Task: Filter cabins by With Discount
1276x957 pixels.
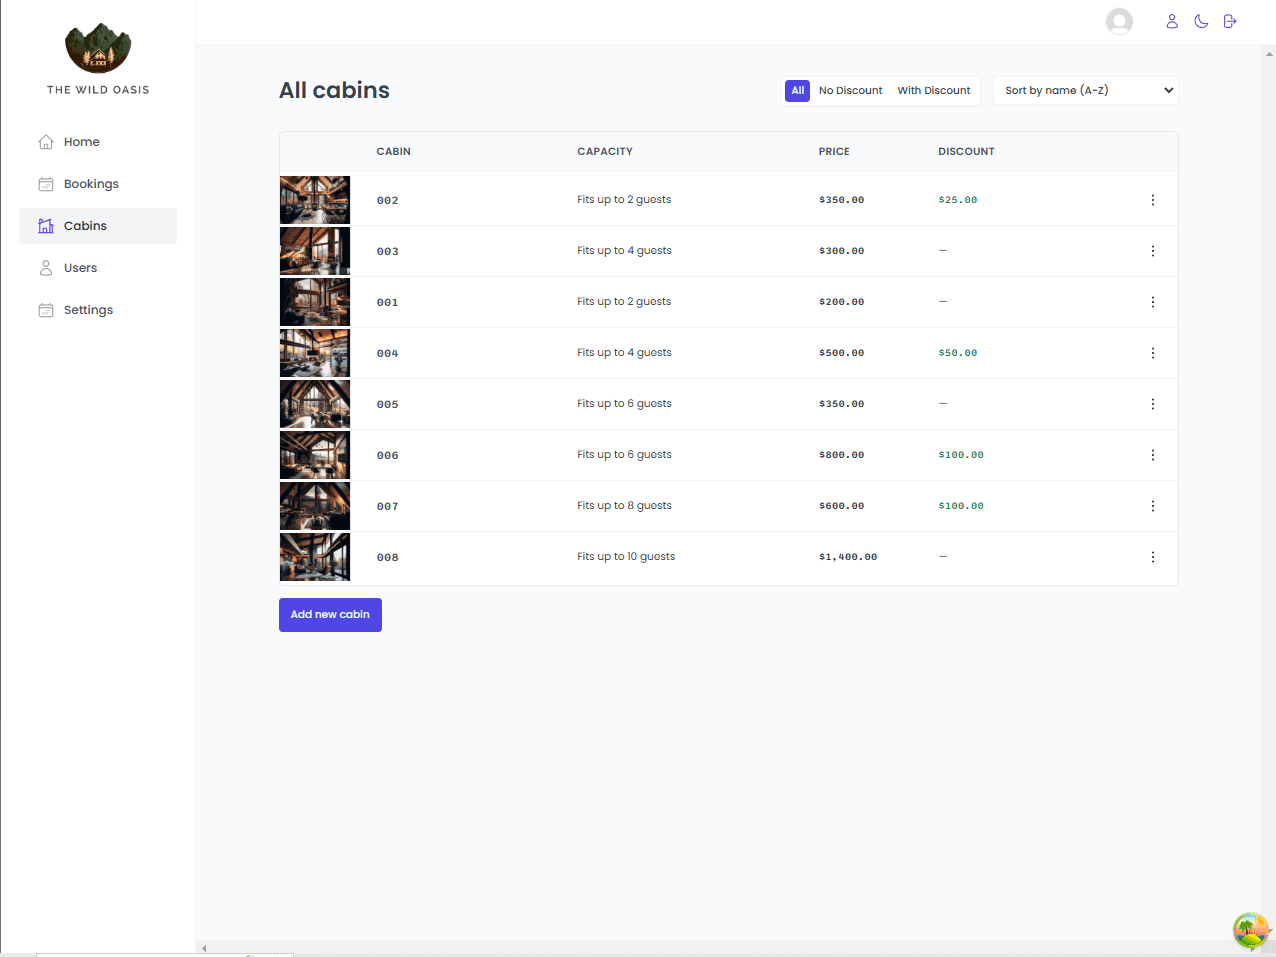Action: pyautogui.click(x=933, y=91)
